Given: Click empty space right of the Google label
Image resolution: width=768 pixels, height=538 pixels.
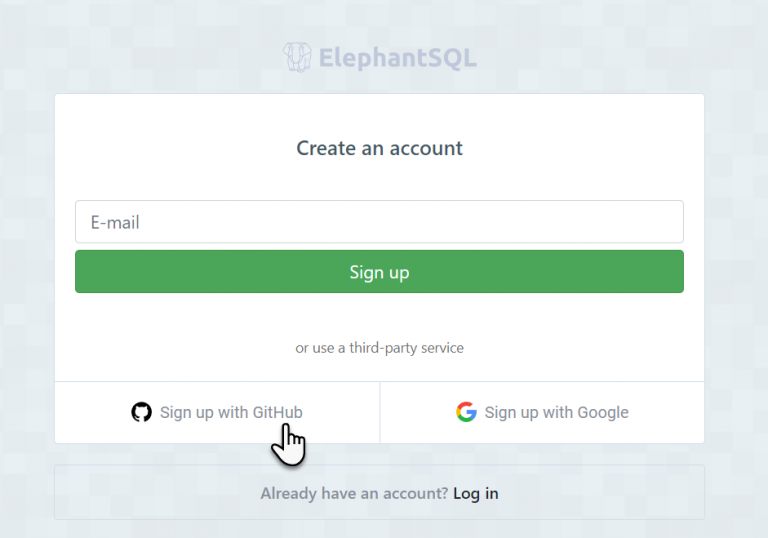Looking at the screenshot, I should tap(670, 412).
